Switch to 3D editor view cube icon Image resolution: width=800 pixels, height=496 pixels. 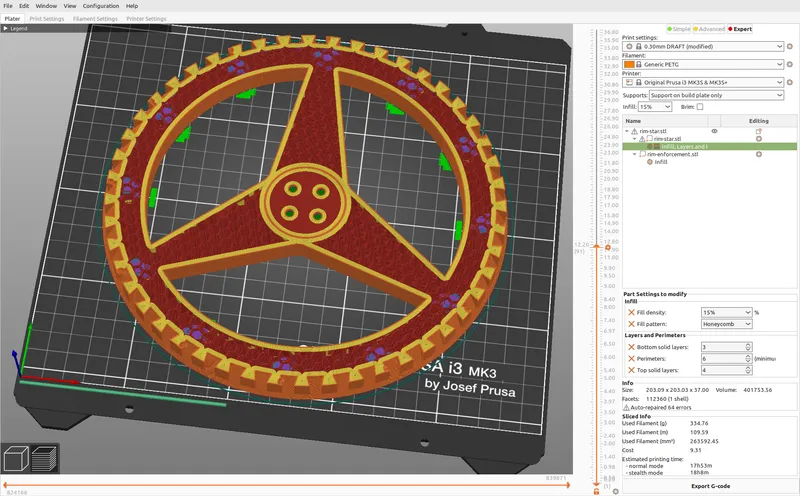15,458
